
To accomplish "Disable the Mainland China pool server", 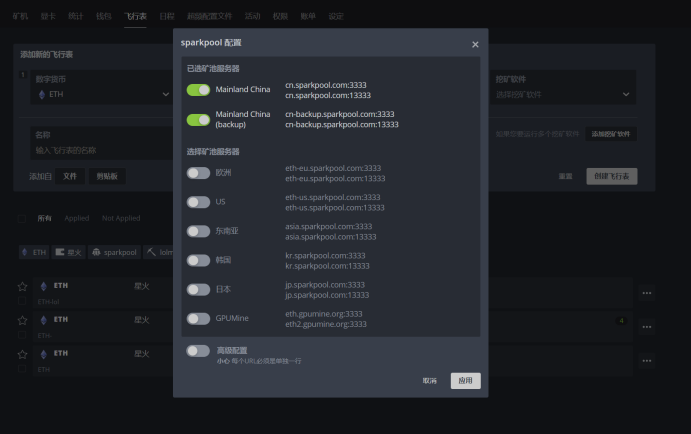I will tap(198, 90).
